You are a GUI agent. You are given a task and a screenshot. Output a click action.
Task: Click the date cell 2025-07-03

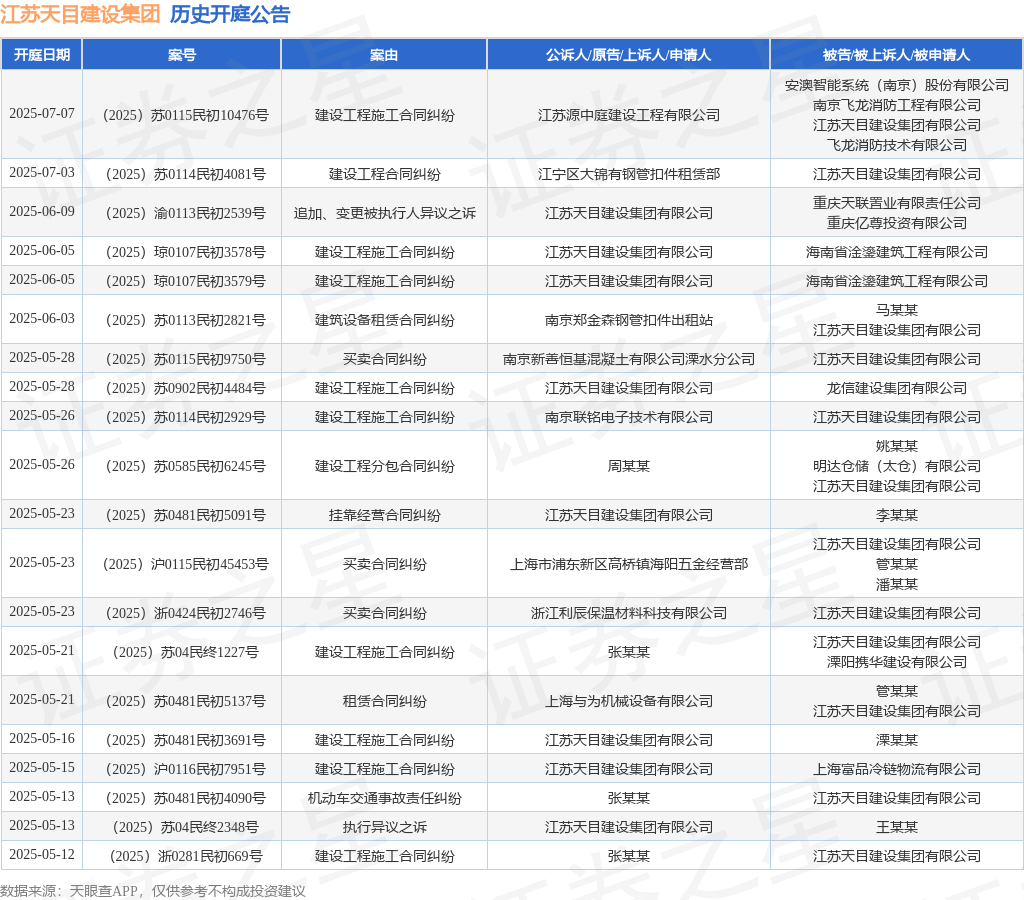click(x=42, y=172)
